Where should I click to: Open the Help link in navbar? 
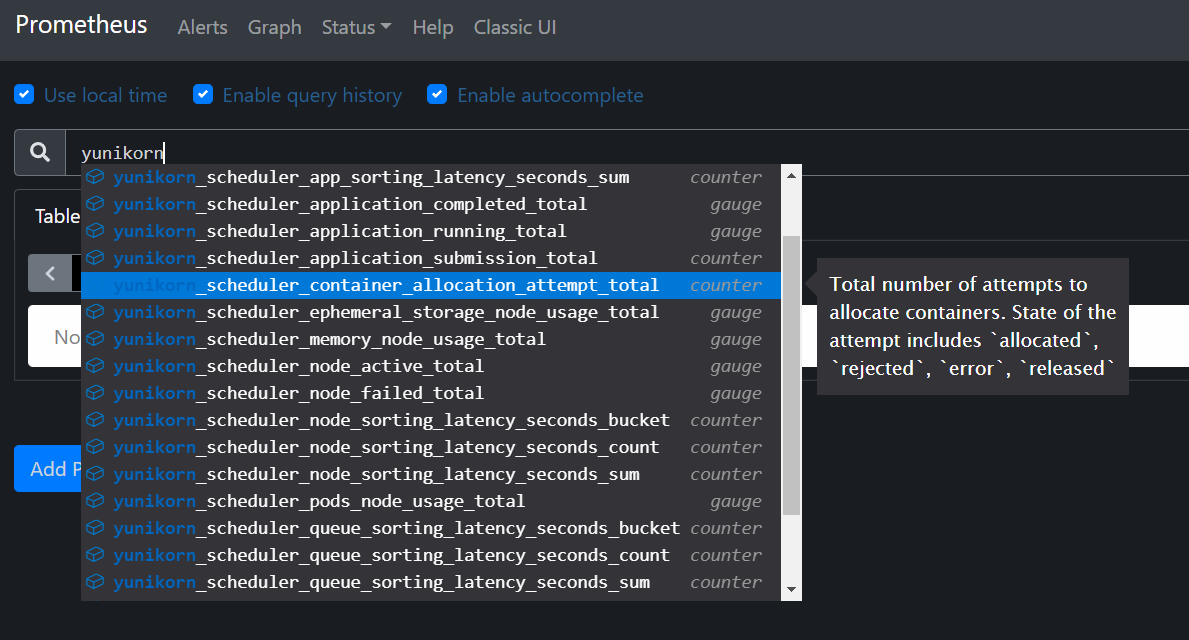(432, 27)
